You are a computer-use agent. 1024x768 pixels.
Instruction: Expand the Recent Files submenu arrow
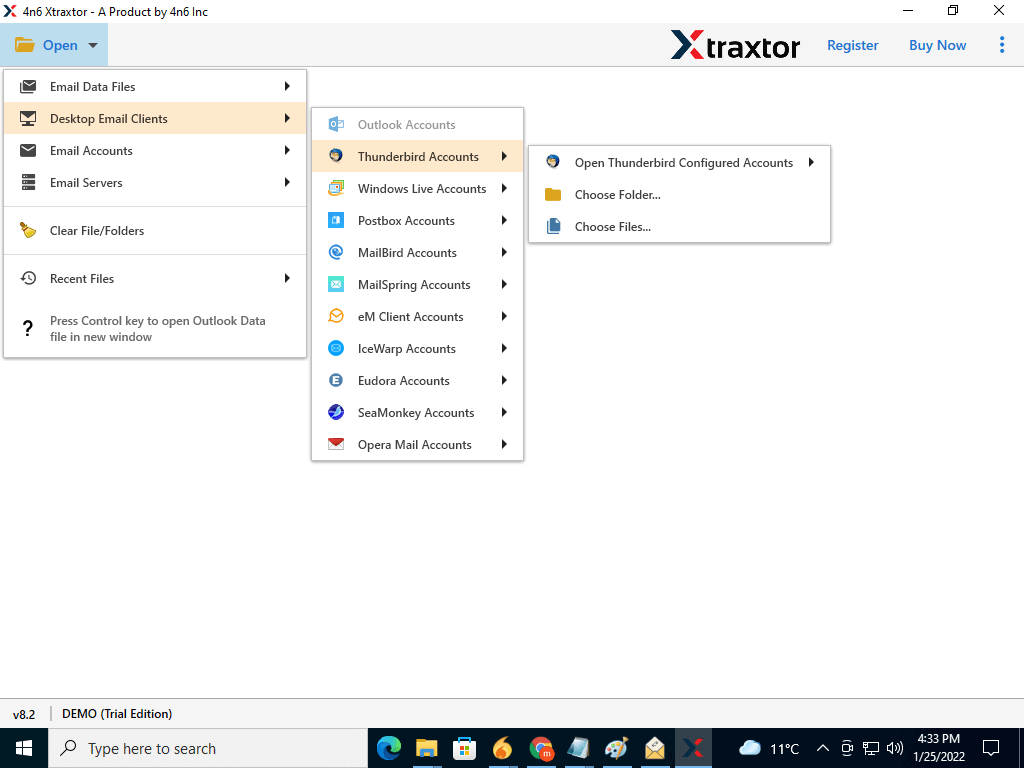(287, 279)
